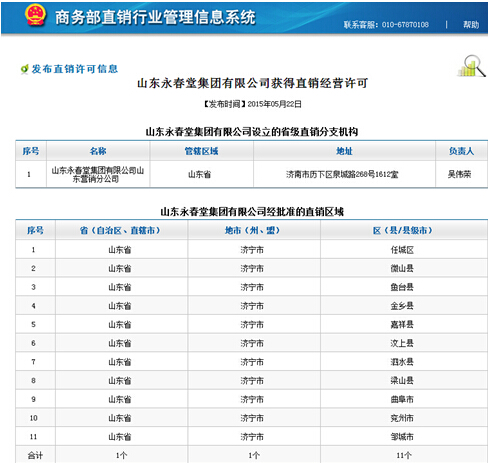Click the 名称 column header in branch table

coord(98,151)
